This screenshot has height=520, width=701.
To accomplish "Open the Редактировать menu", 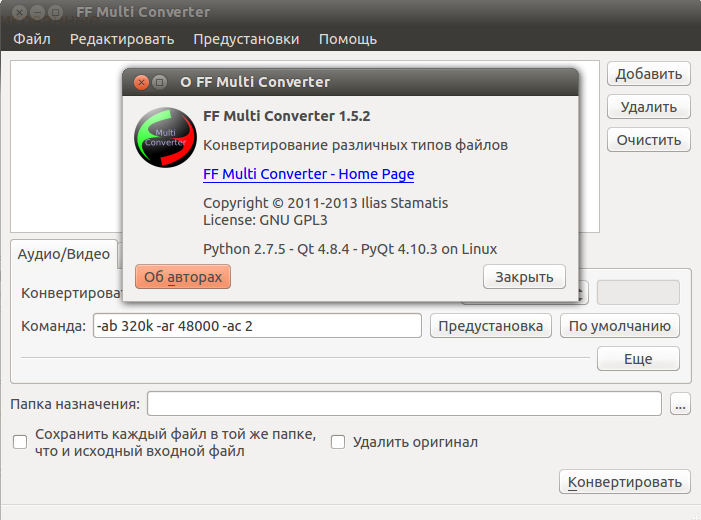I will click(x=122, y=39).
